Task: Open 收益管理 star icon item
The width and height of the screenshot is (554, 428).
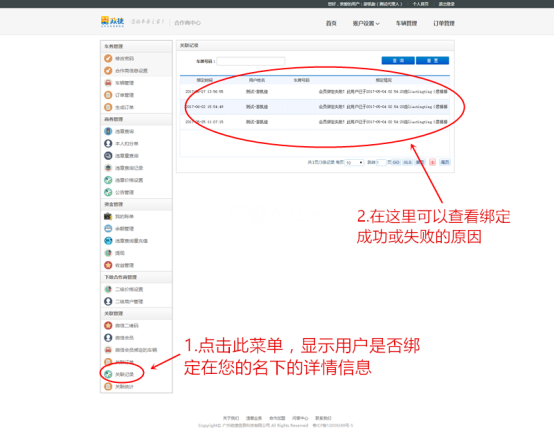Action: point(119,265)
